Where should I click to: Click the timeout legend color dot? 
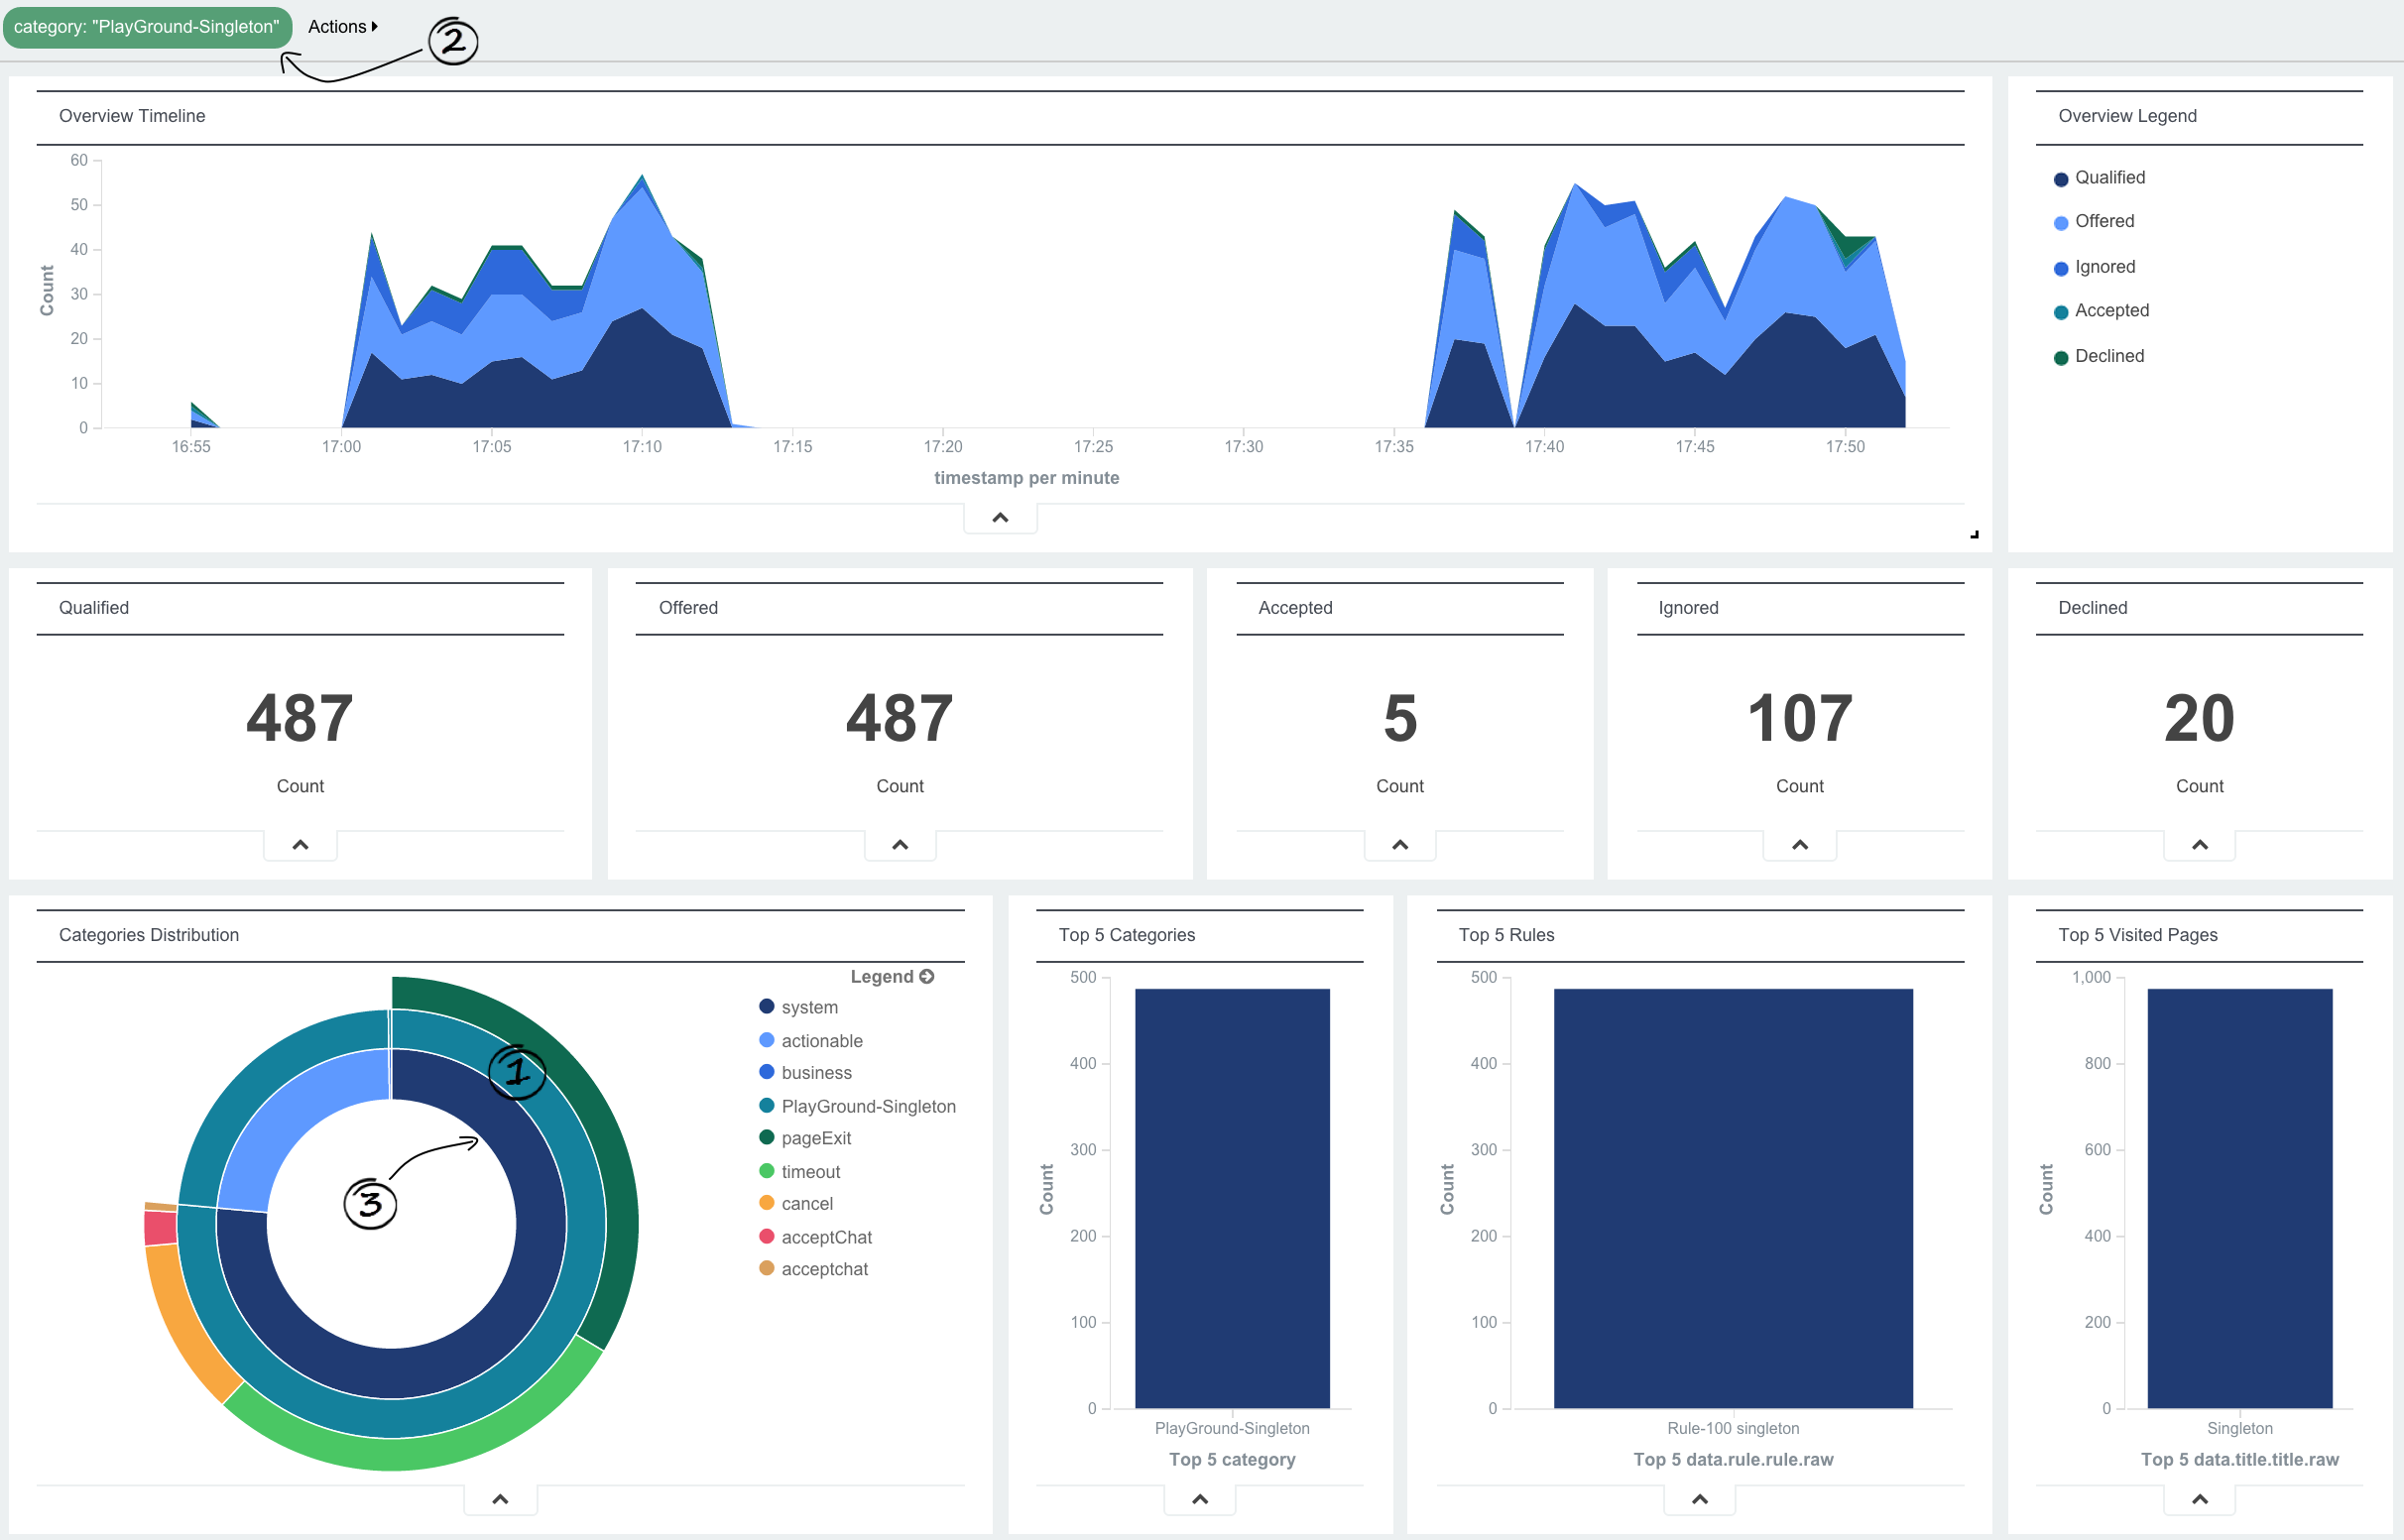point(767,1171)
